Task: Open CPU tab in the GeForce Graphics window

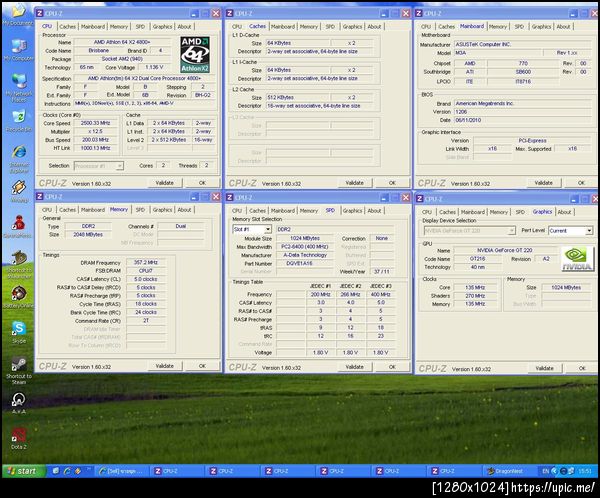Action: click(427, 212)
